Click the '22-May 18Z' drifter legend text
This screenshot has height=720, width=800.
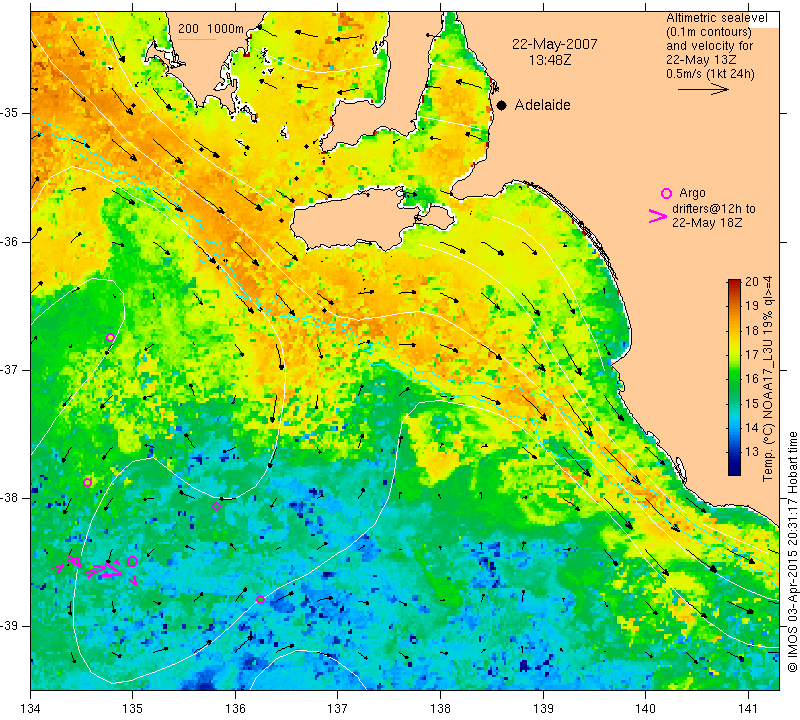[707, 222]
